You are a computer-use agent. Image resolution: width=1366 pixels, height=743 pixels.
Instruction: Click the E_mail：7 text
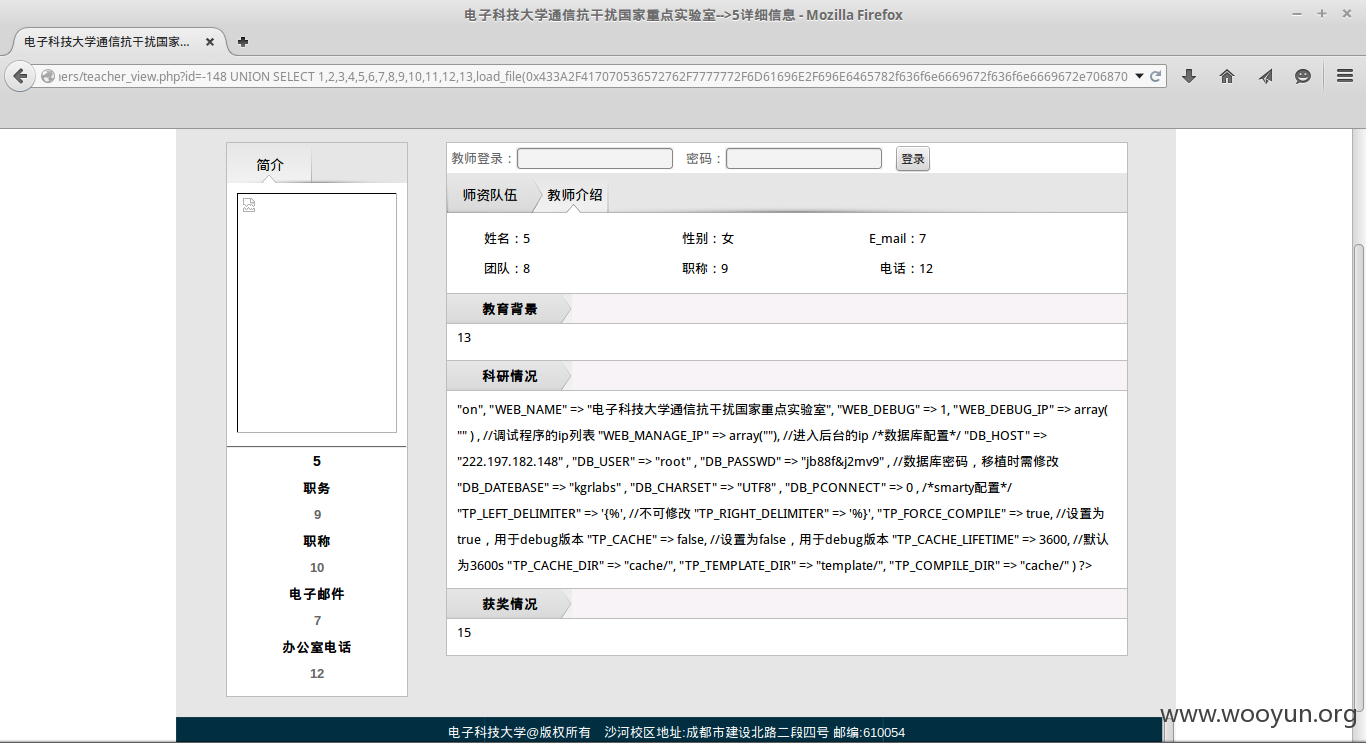point(897,238)
